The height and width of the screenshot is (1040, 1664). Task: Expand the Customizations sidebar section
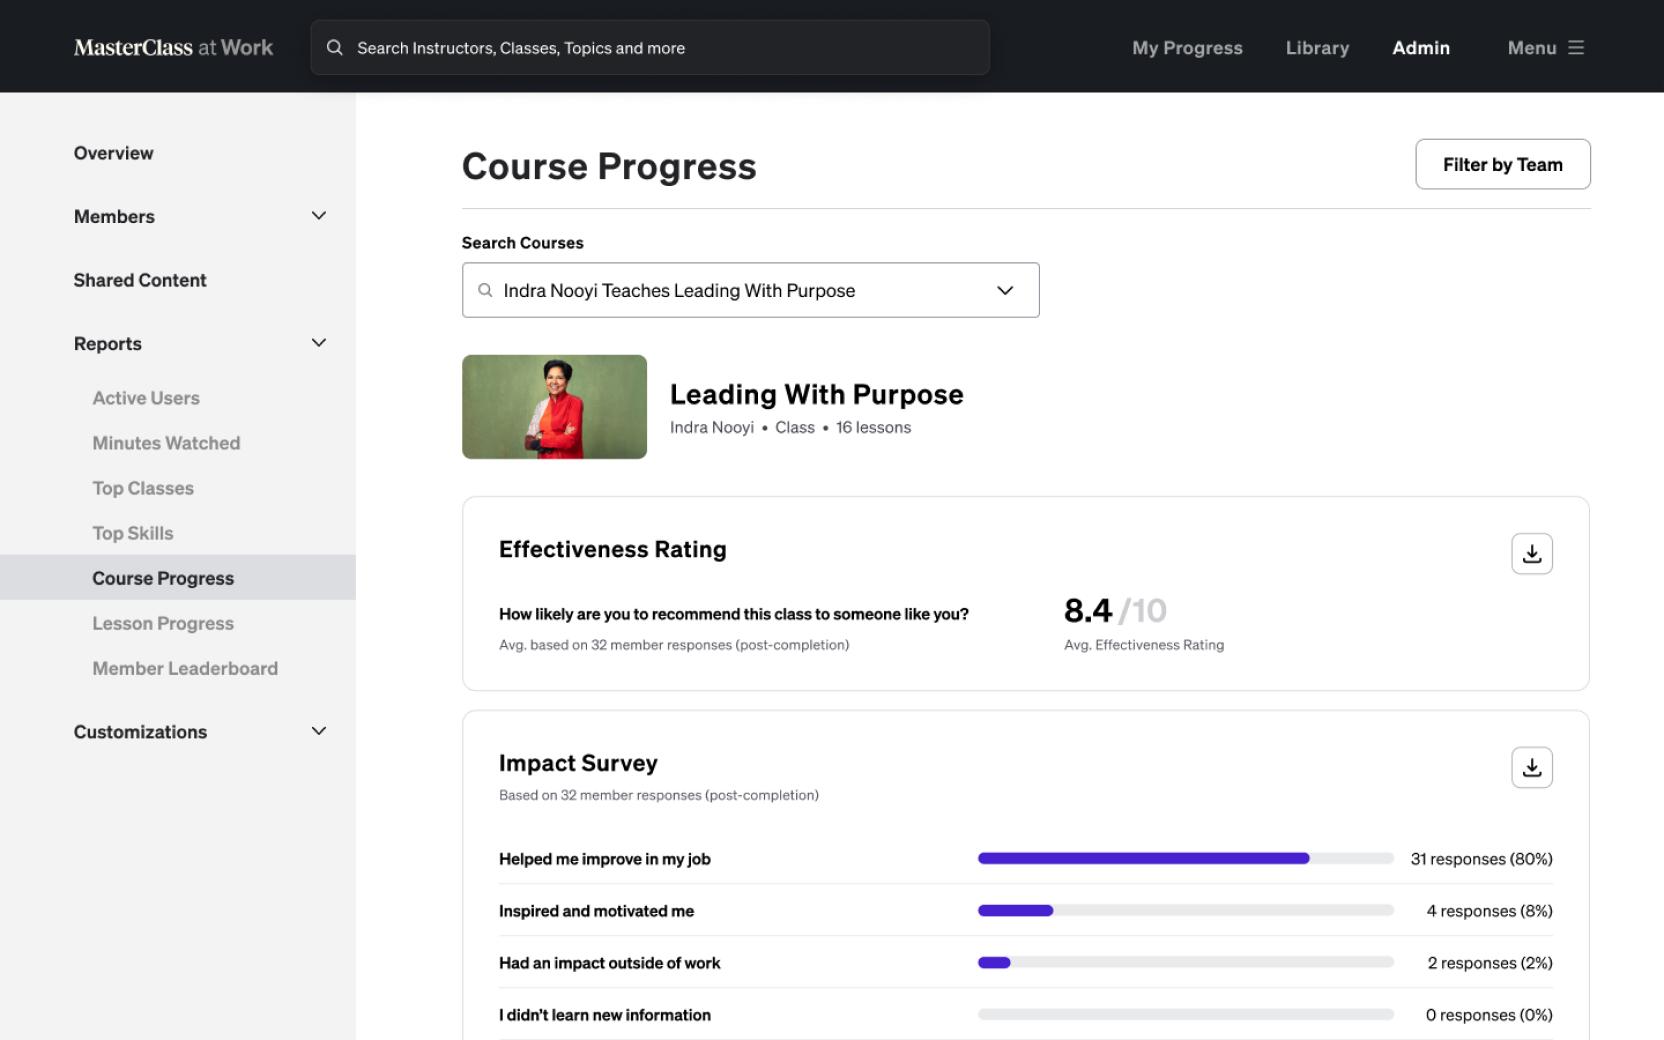coord(319,731)
